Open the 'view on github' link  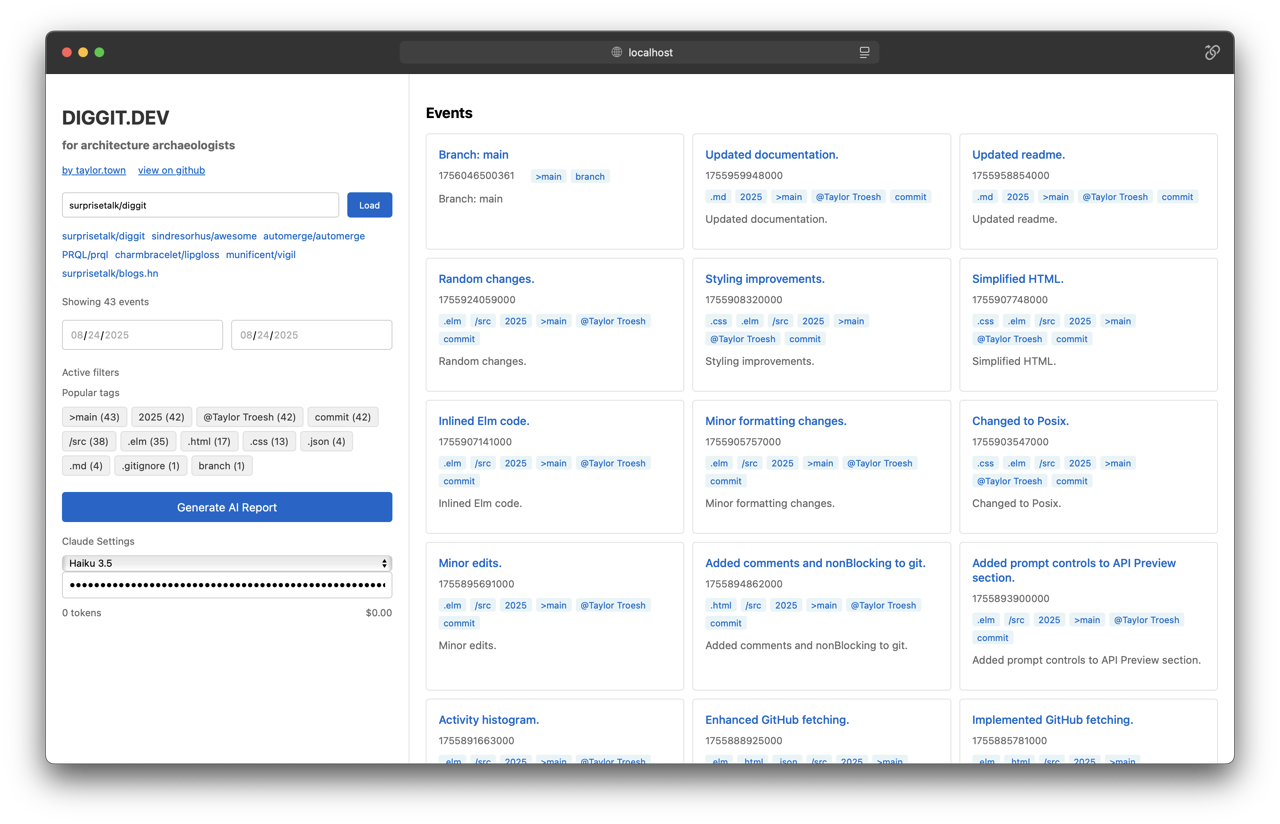pyautogui.click(x=171, y=170)
